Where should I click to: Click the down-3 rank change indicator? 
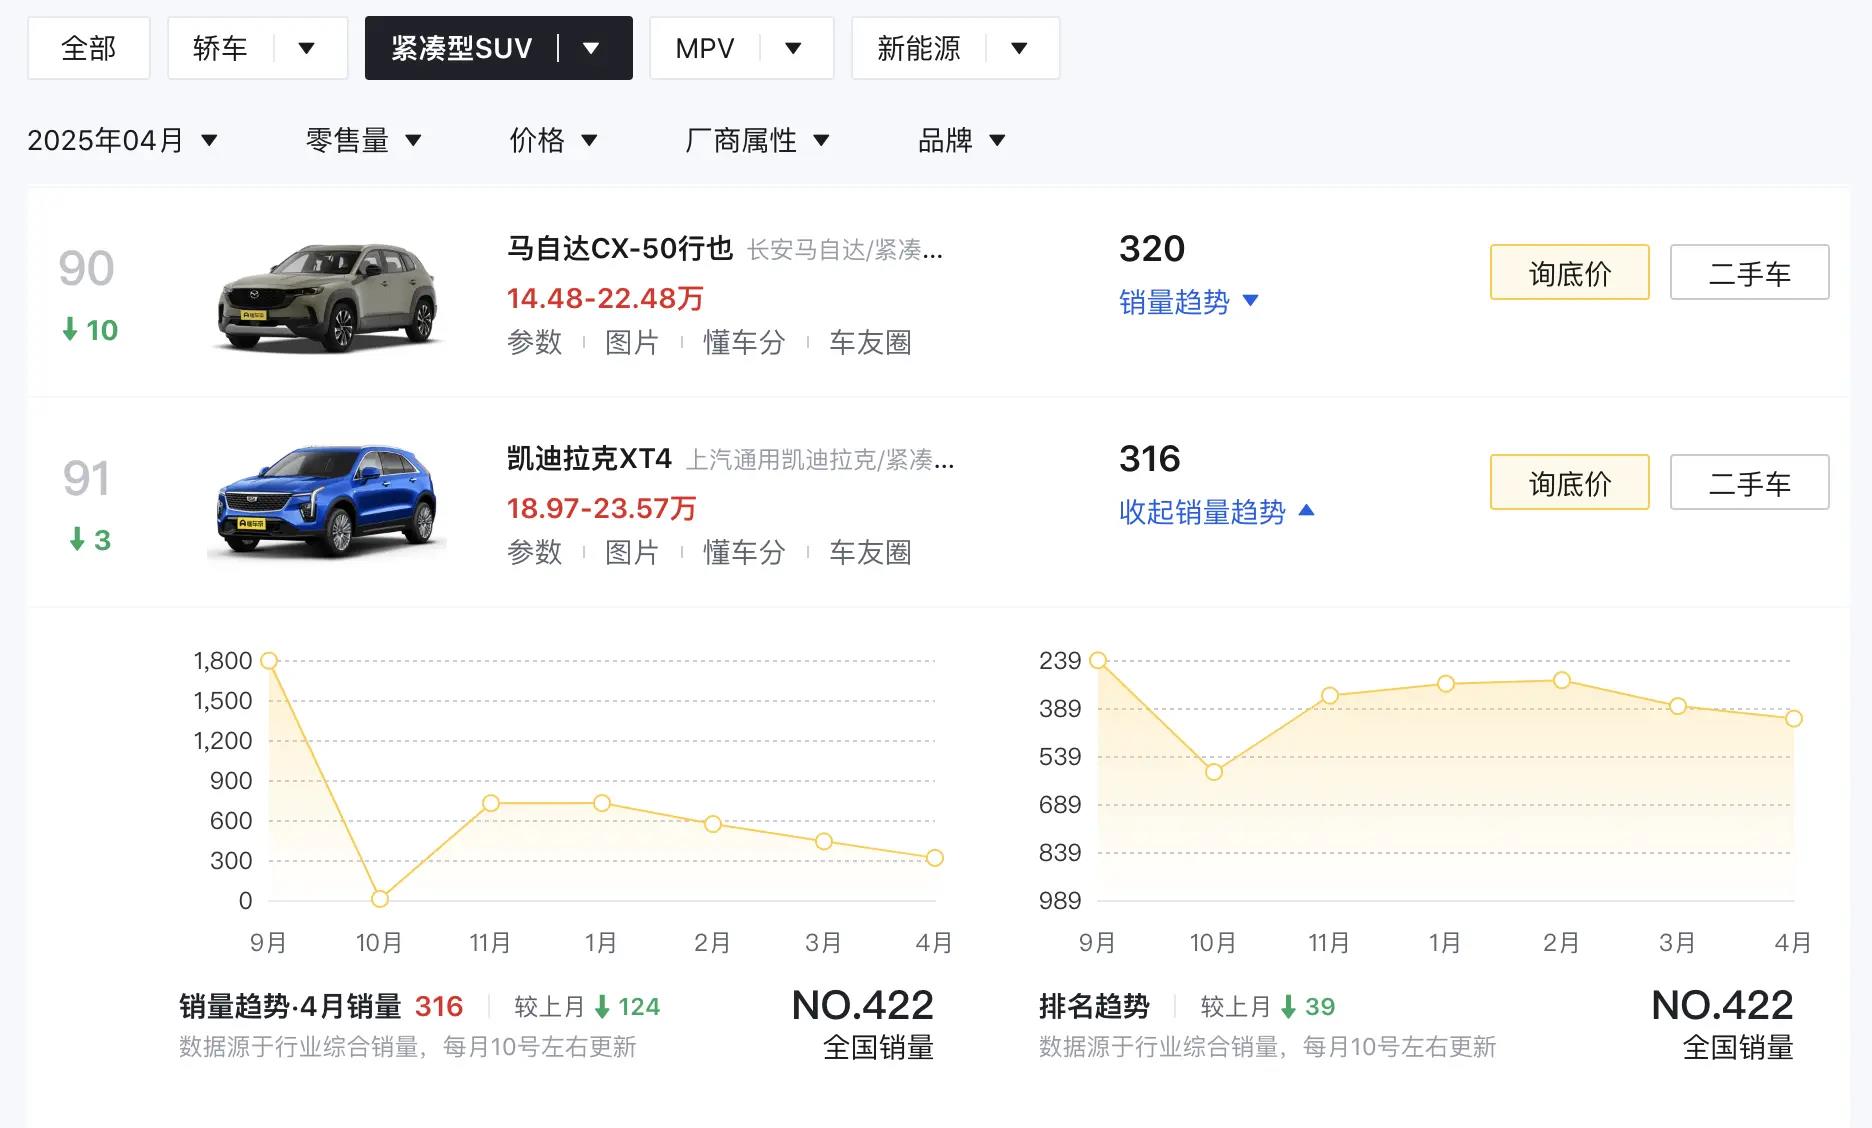tap(90, 540)
